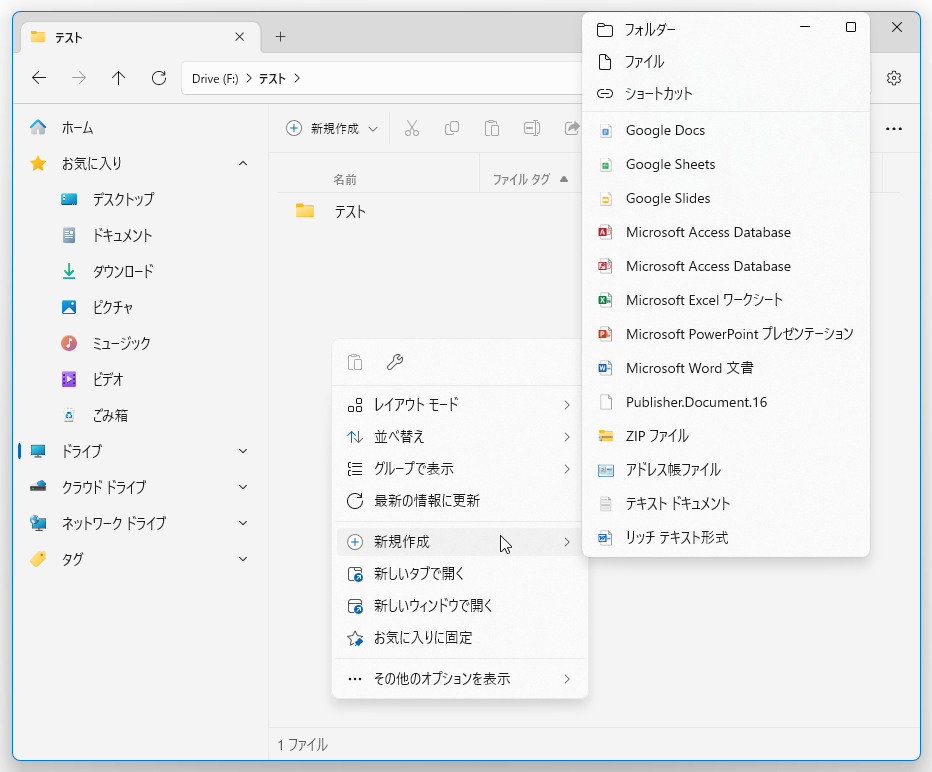The width and height of the screenshot is (932, 772).
Task: Open ドキュメント in the sidebar
Action: point(141,235)
